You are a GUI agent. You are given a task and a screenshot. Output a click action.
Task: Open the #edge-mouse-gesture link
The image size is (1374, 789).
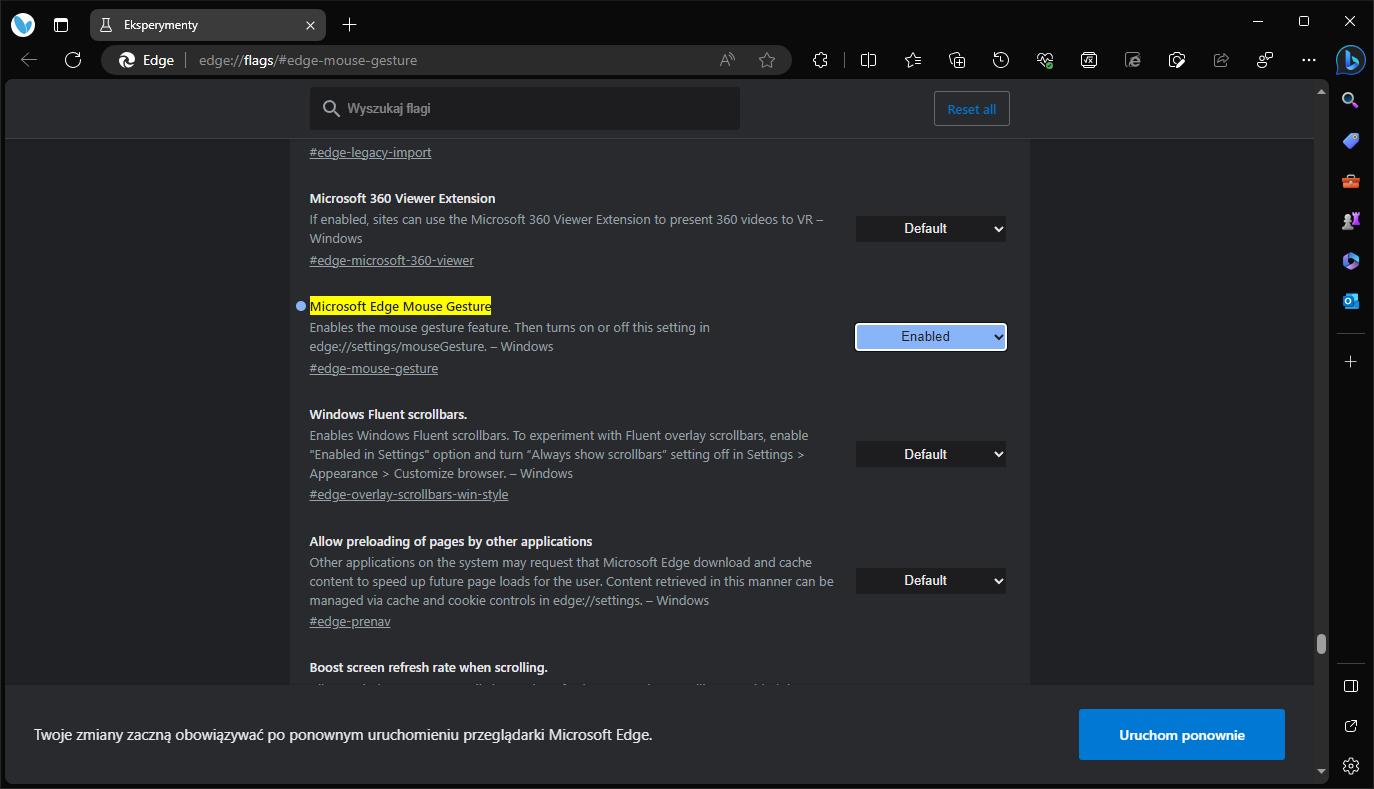tap(374, 369)
